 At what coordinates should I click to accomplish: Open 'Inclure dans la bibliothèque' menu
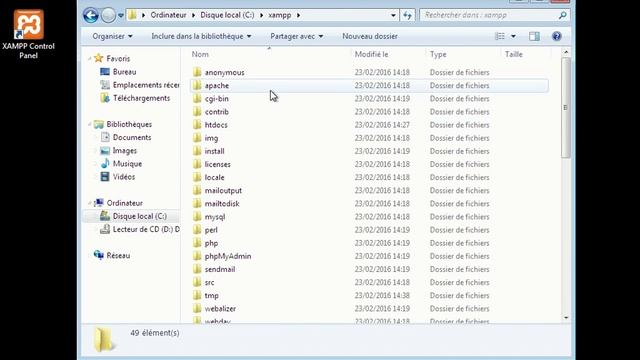click(201, 36)
